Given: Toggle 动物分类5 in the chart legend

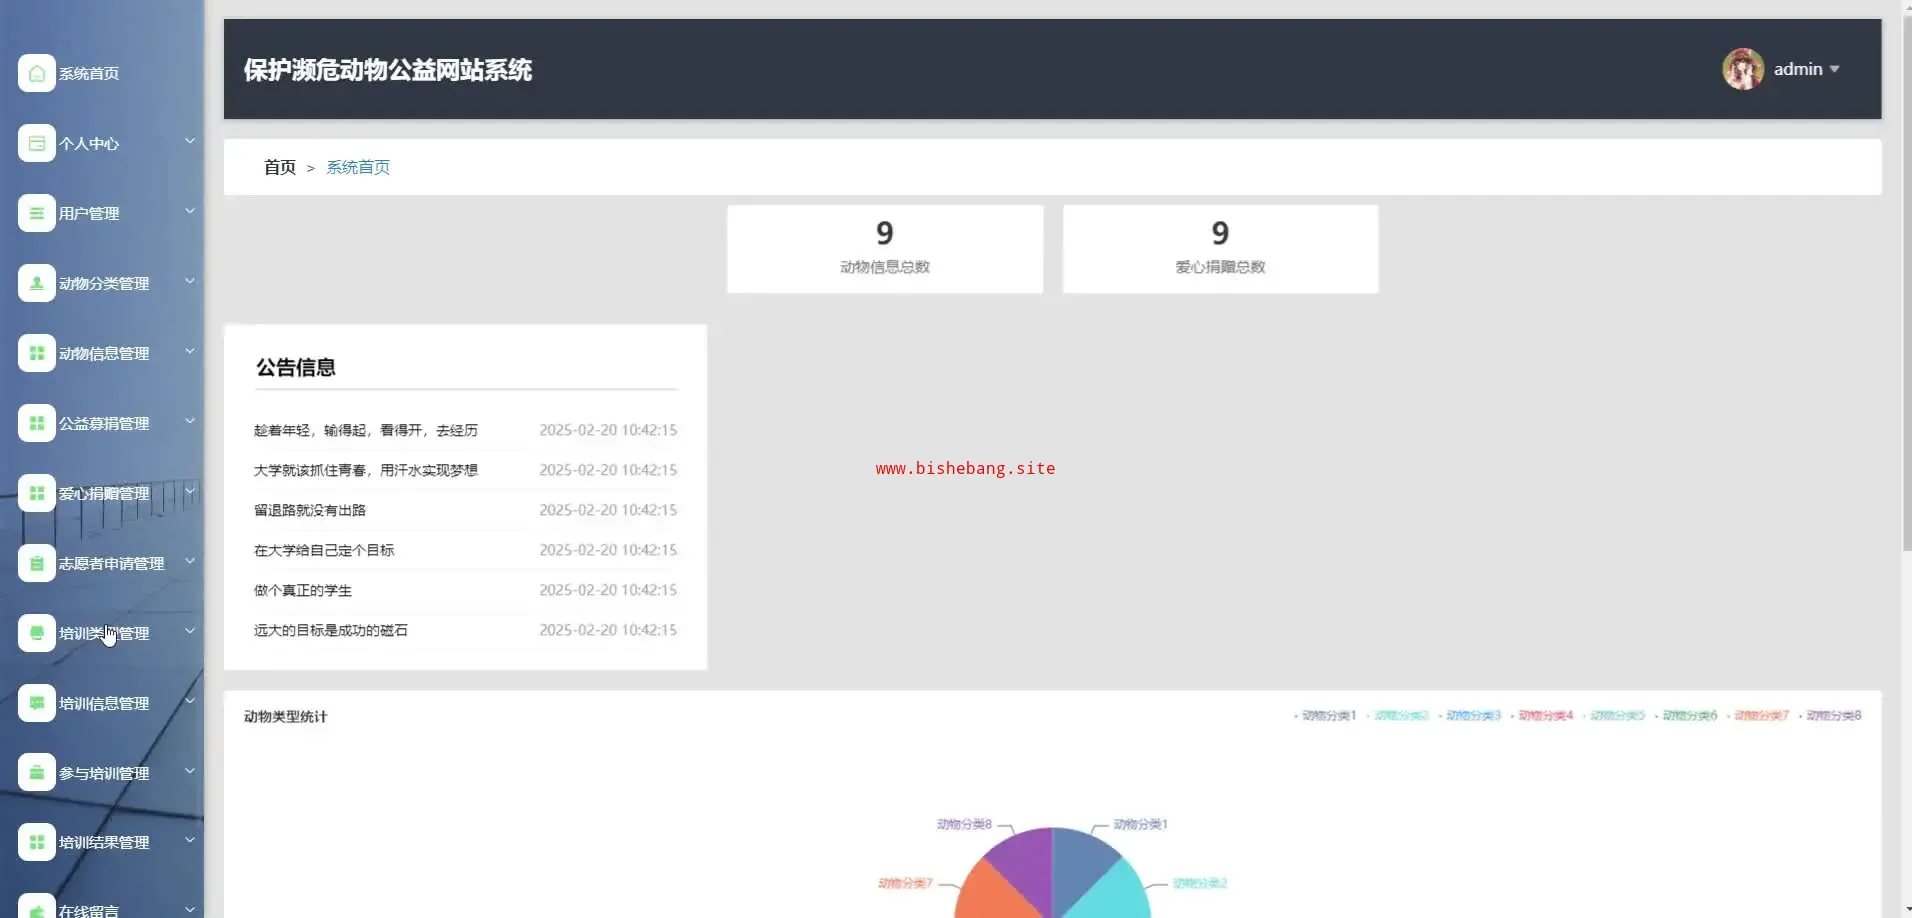Looking at the screenshot, I should (1614, 716).
